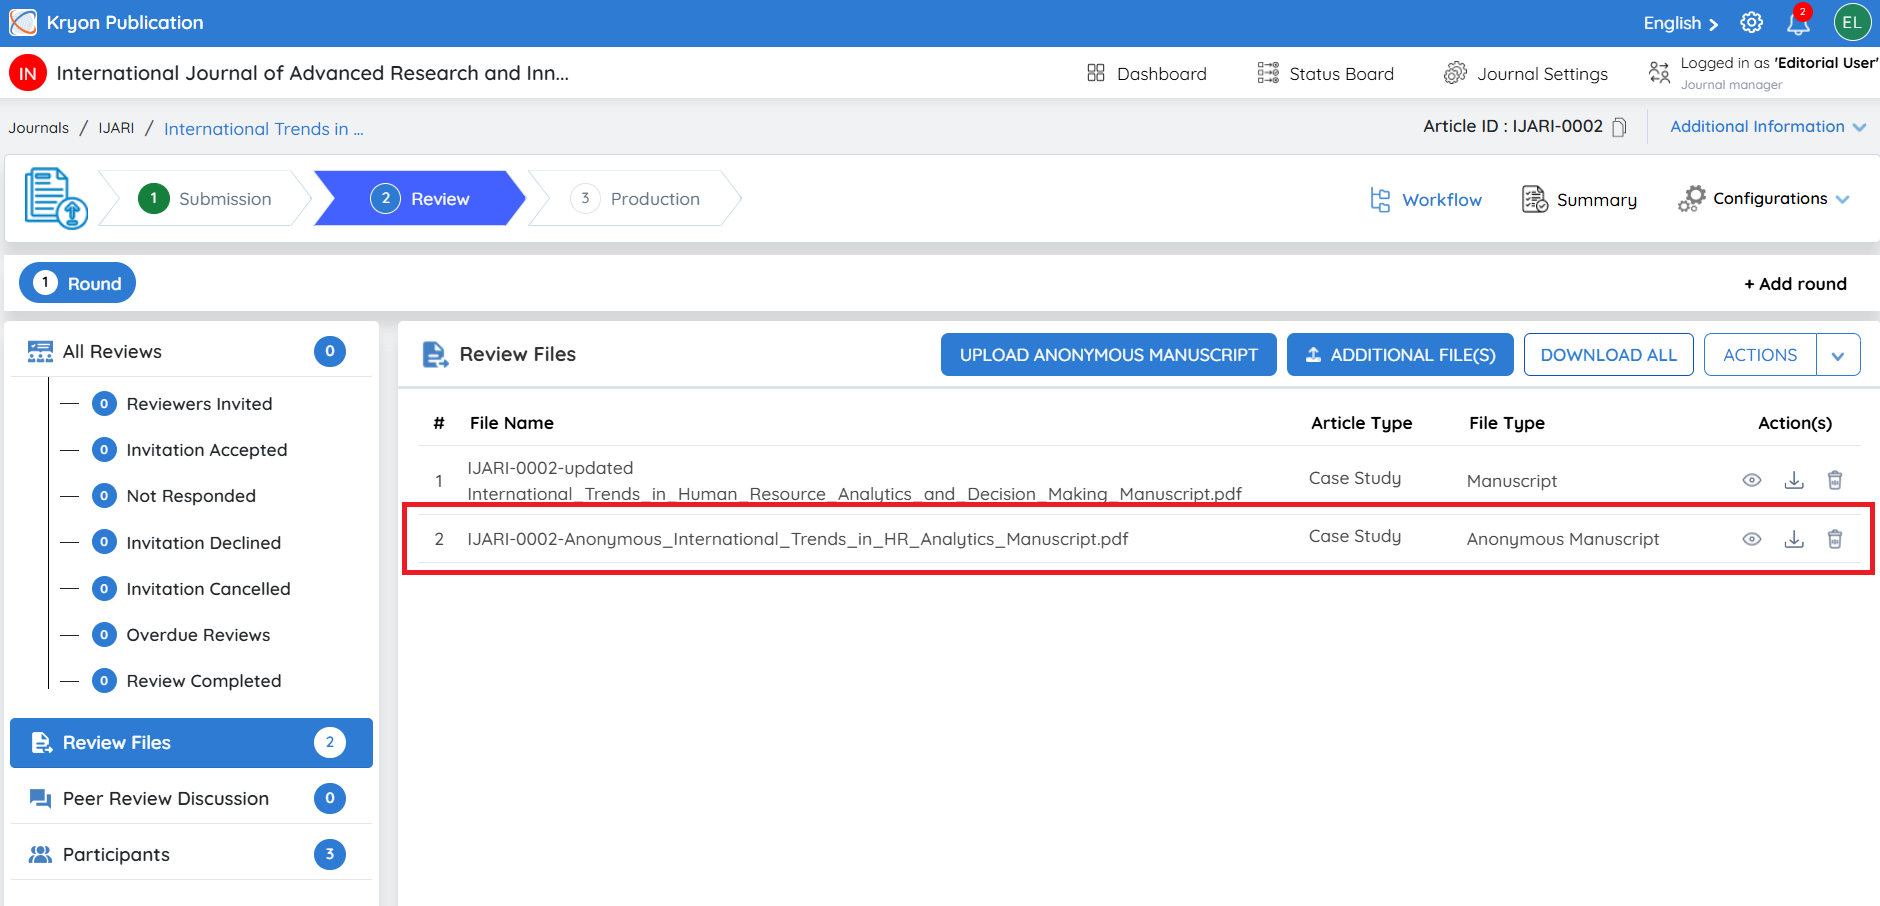
Task: Delete the IJARI-0002-updated manuscript file
Action: coord(1835,480)
